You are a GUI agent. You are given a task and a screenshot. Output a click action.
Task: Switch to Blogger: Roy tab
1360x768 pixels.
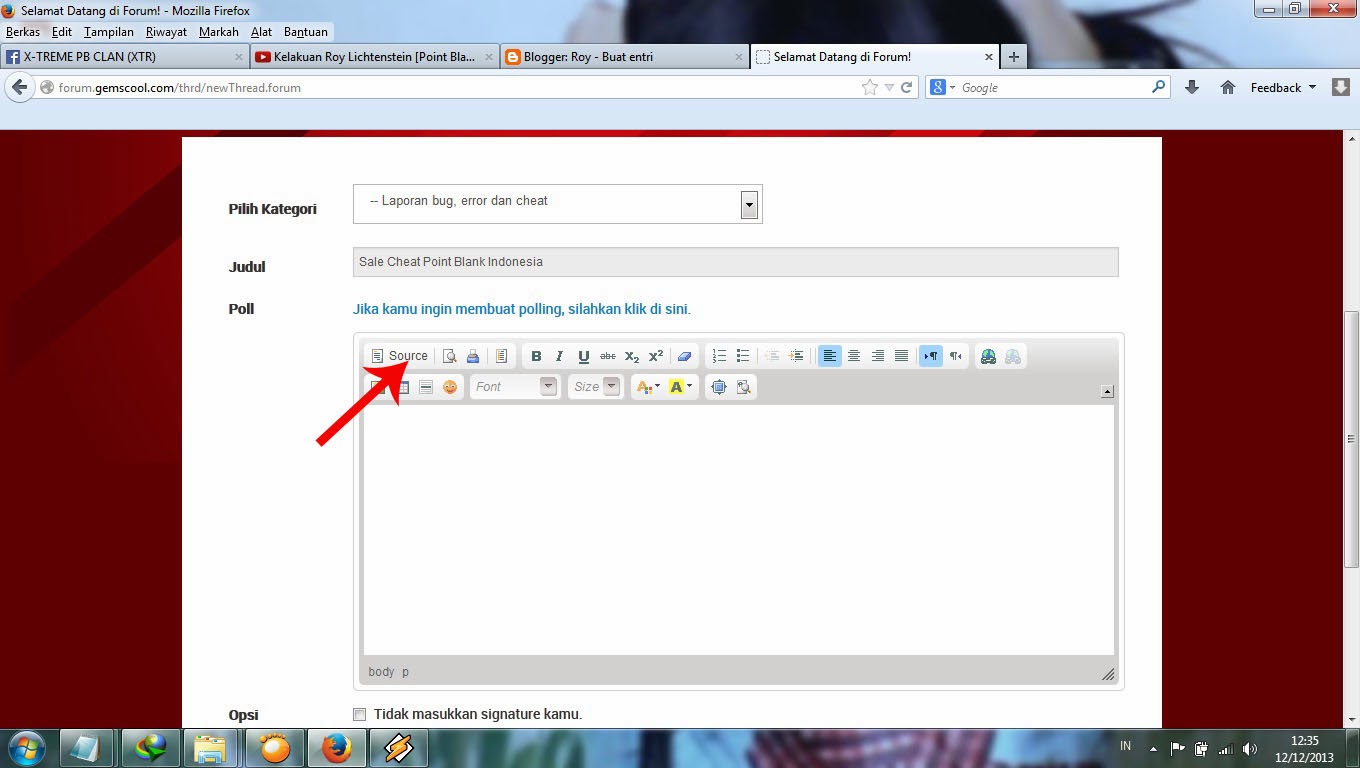click(x=623, y=57)
